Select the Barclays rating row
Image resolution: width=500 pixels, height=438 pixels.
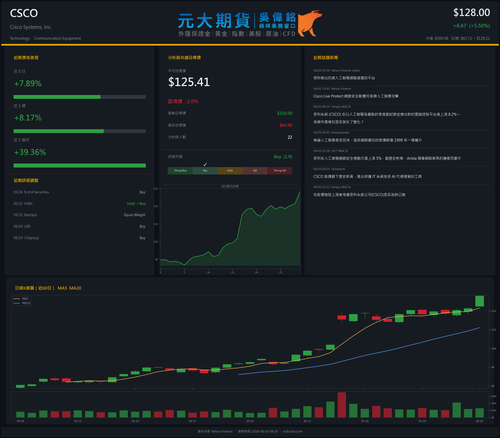[x=80, y=215]
